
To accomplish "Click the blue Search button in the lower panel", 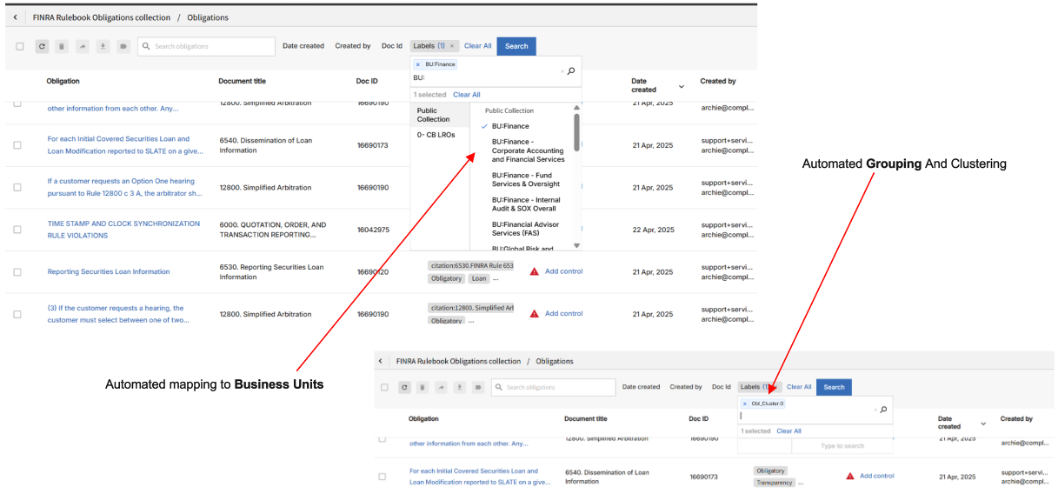I will (x=834, y=387).
